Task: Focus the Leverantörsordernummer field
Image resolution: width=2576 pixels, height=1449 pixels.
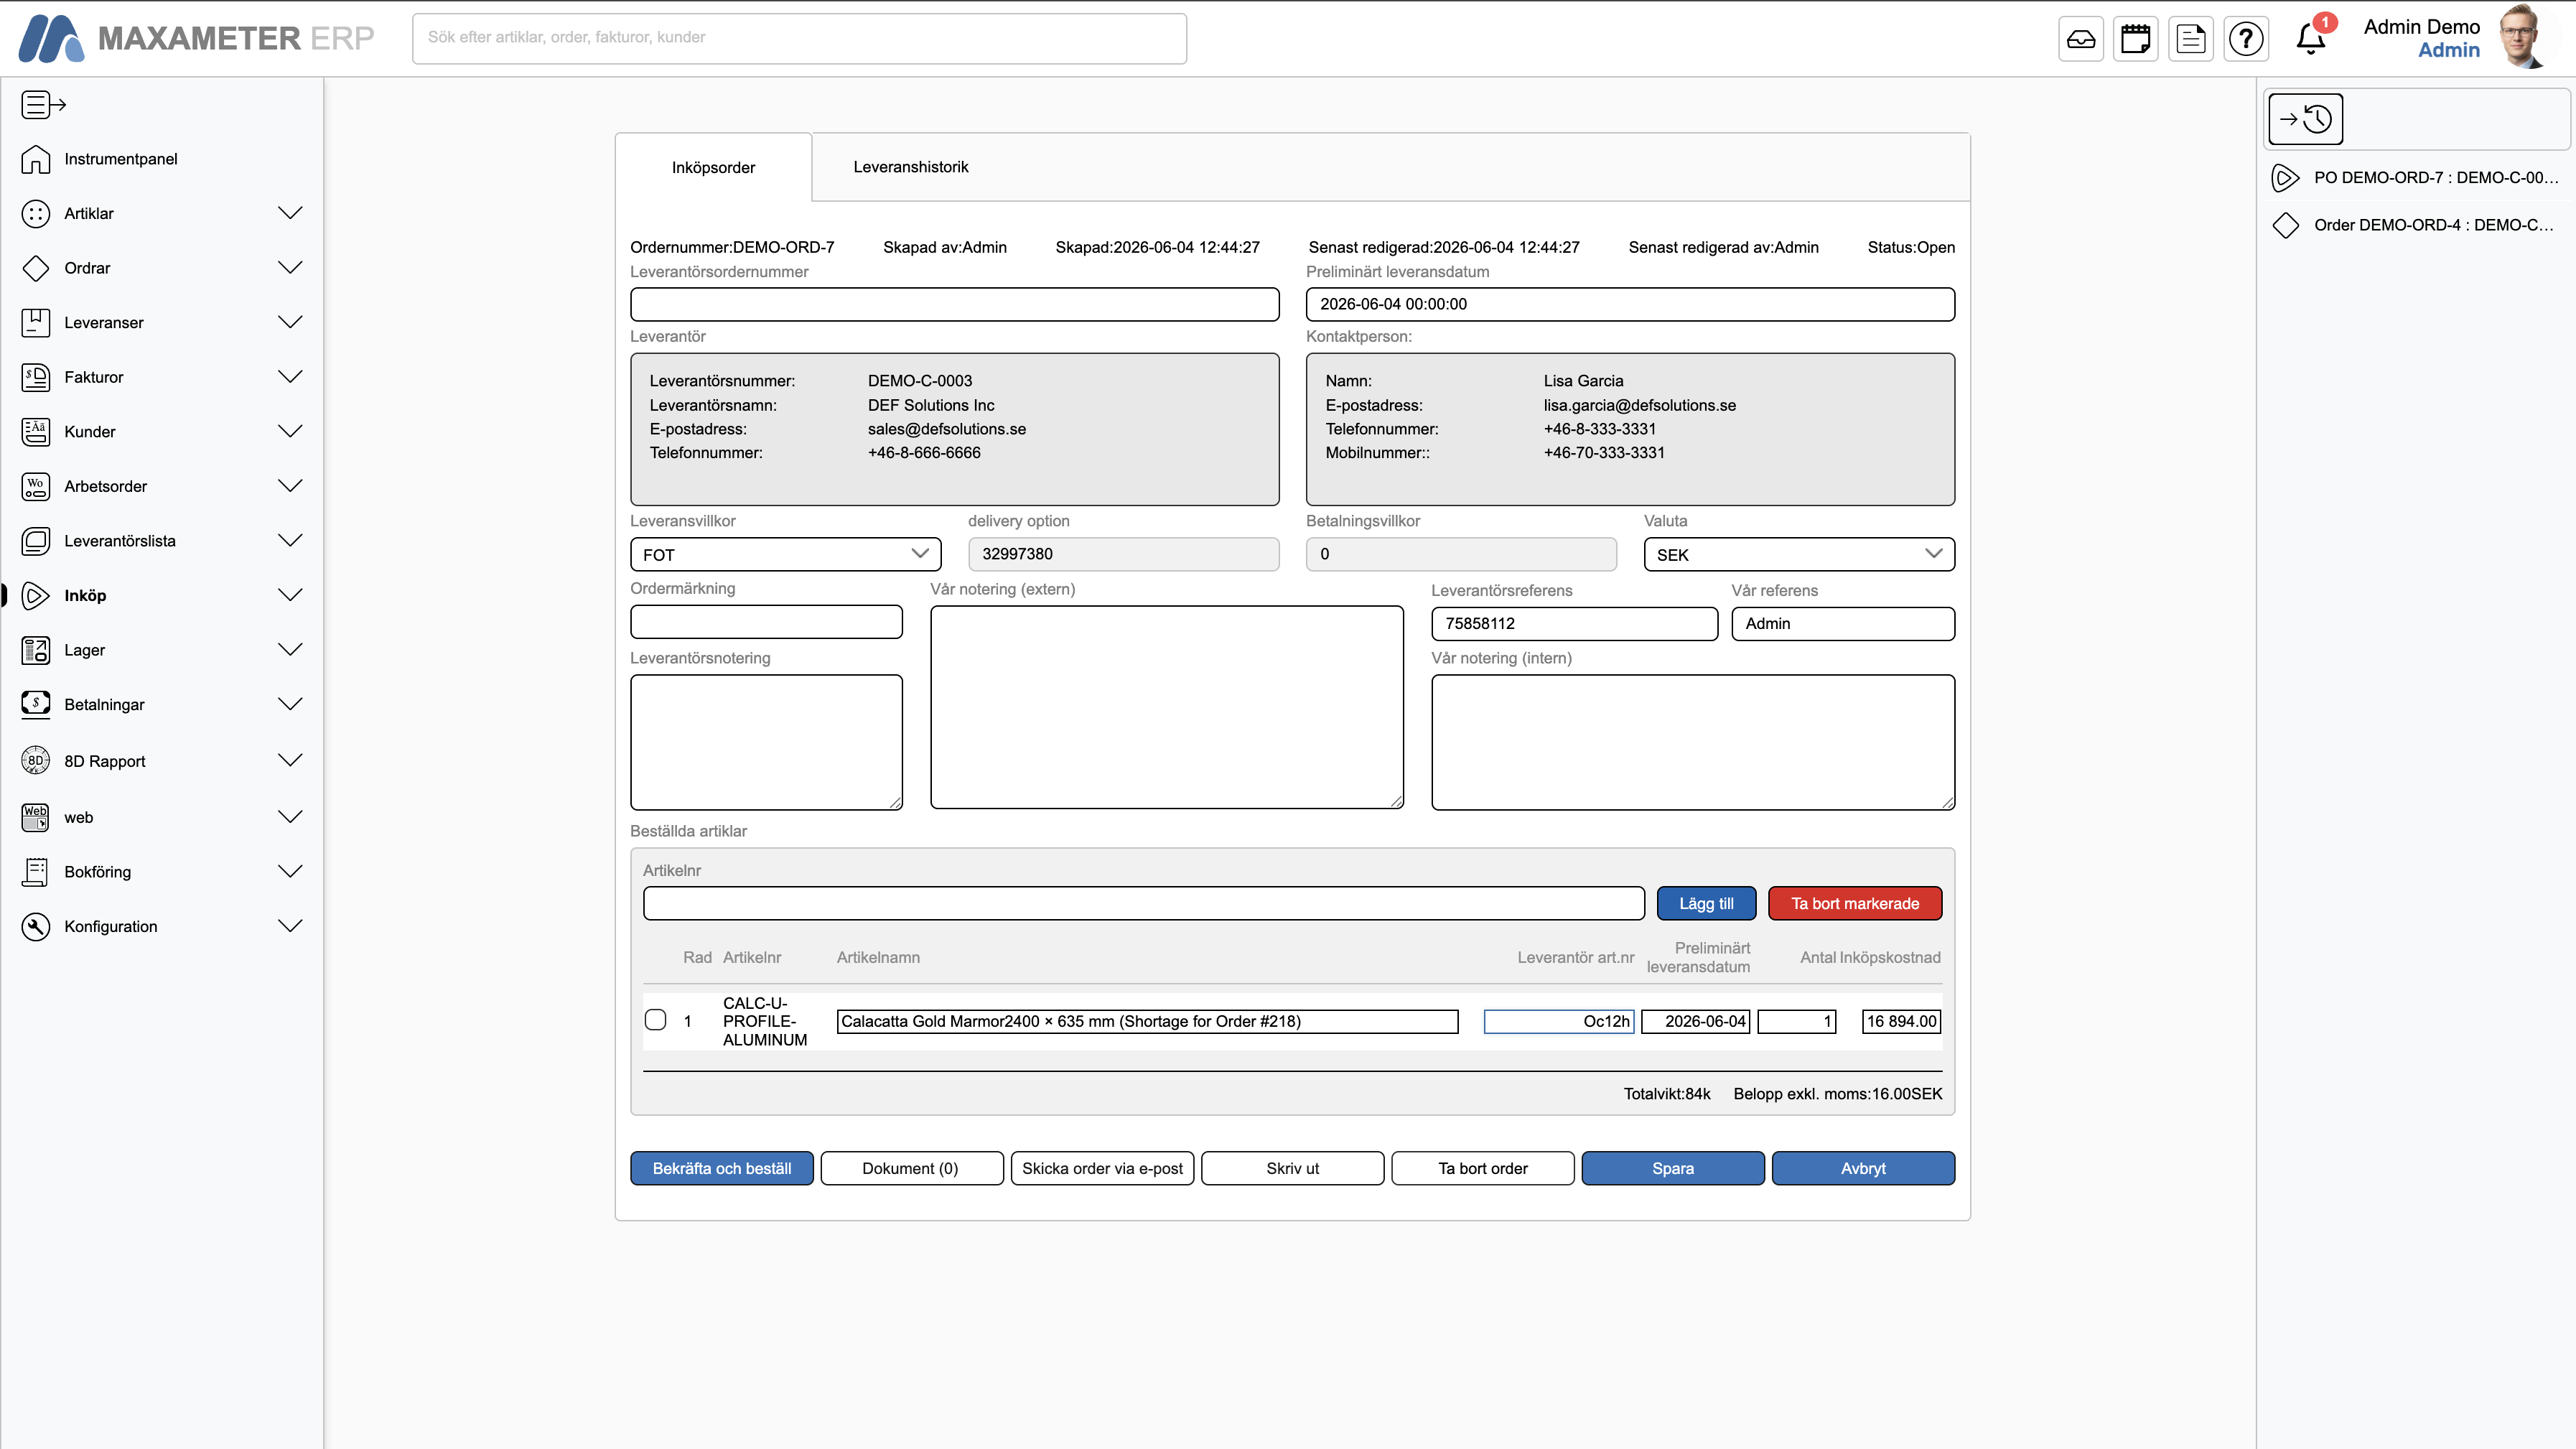Action: pos(954,304)
